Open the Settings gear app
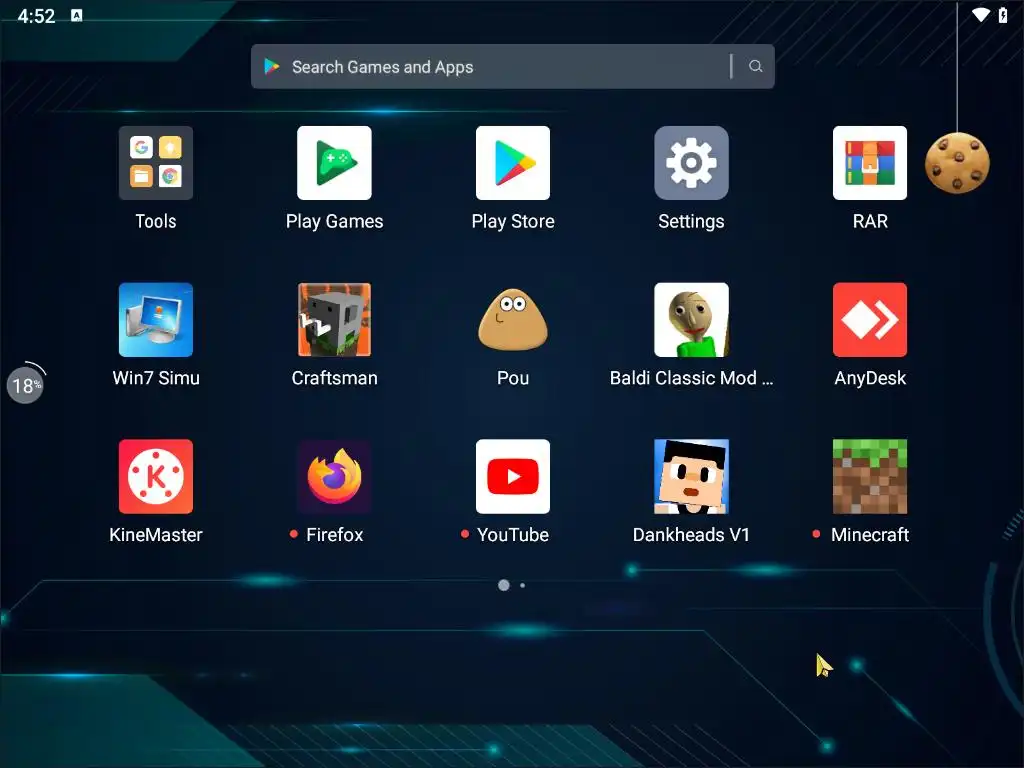Screen dimensions: 1024x768 [x=691, y=163]
